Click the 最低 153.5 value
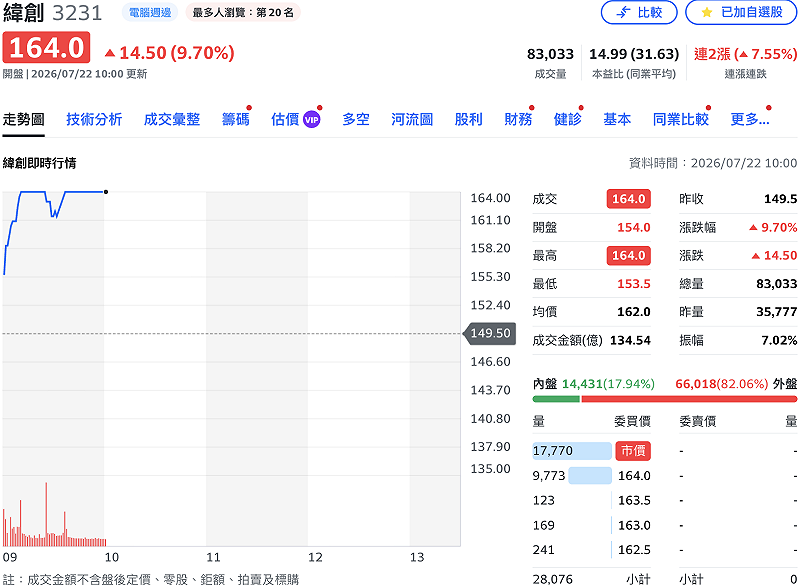 click(x=634, y=284)
